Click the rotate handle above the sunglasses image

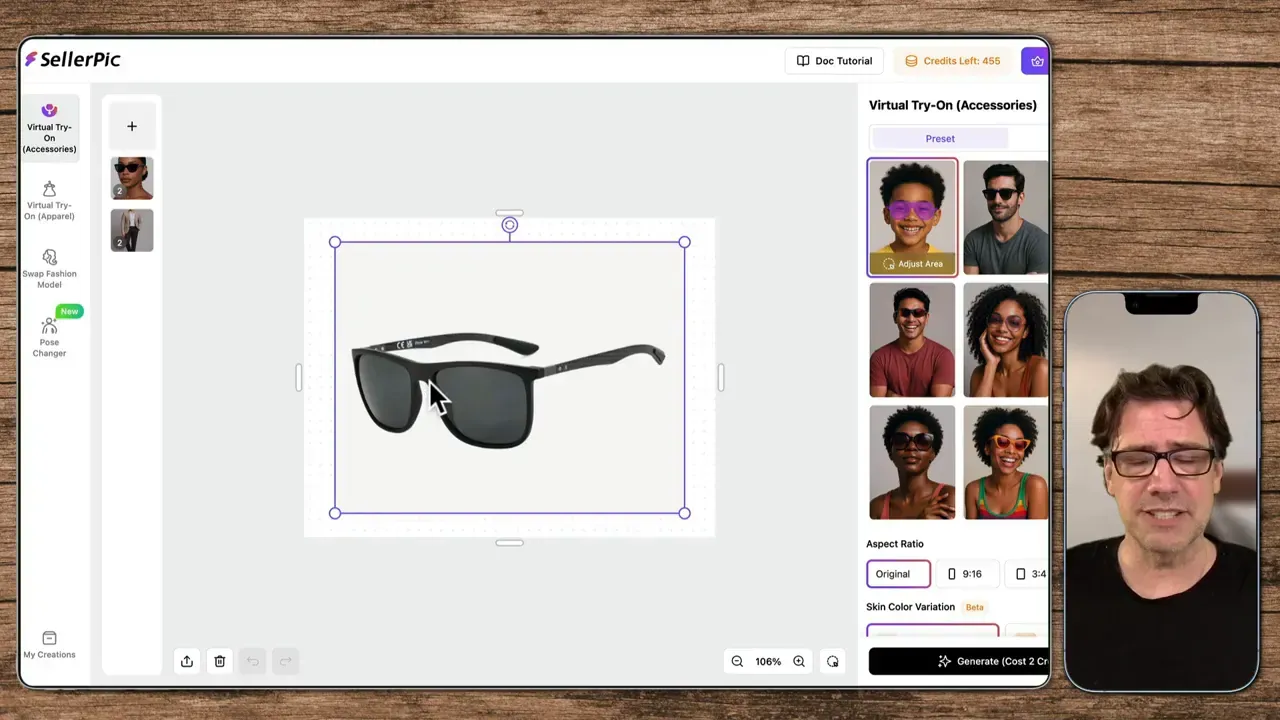(510, 225)
